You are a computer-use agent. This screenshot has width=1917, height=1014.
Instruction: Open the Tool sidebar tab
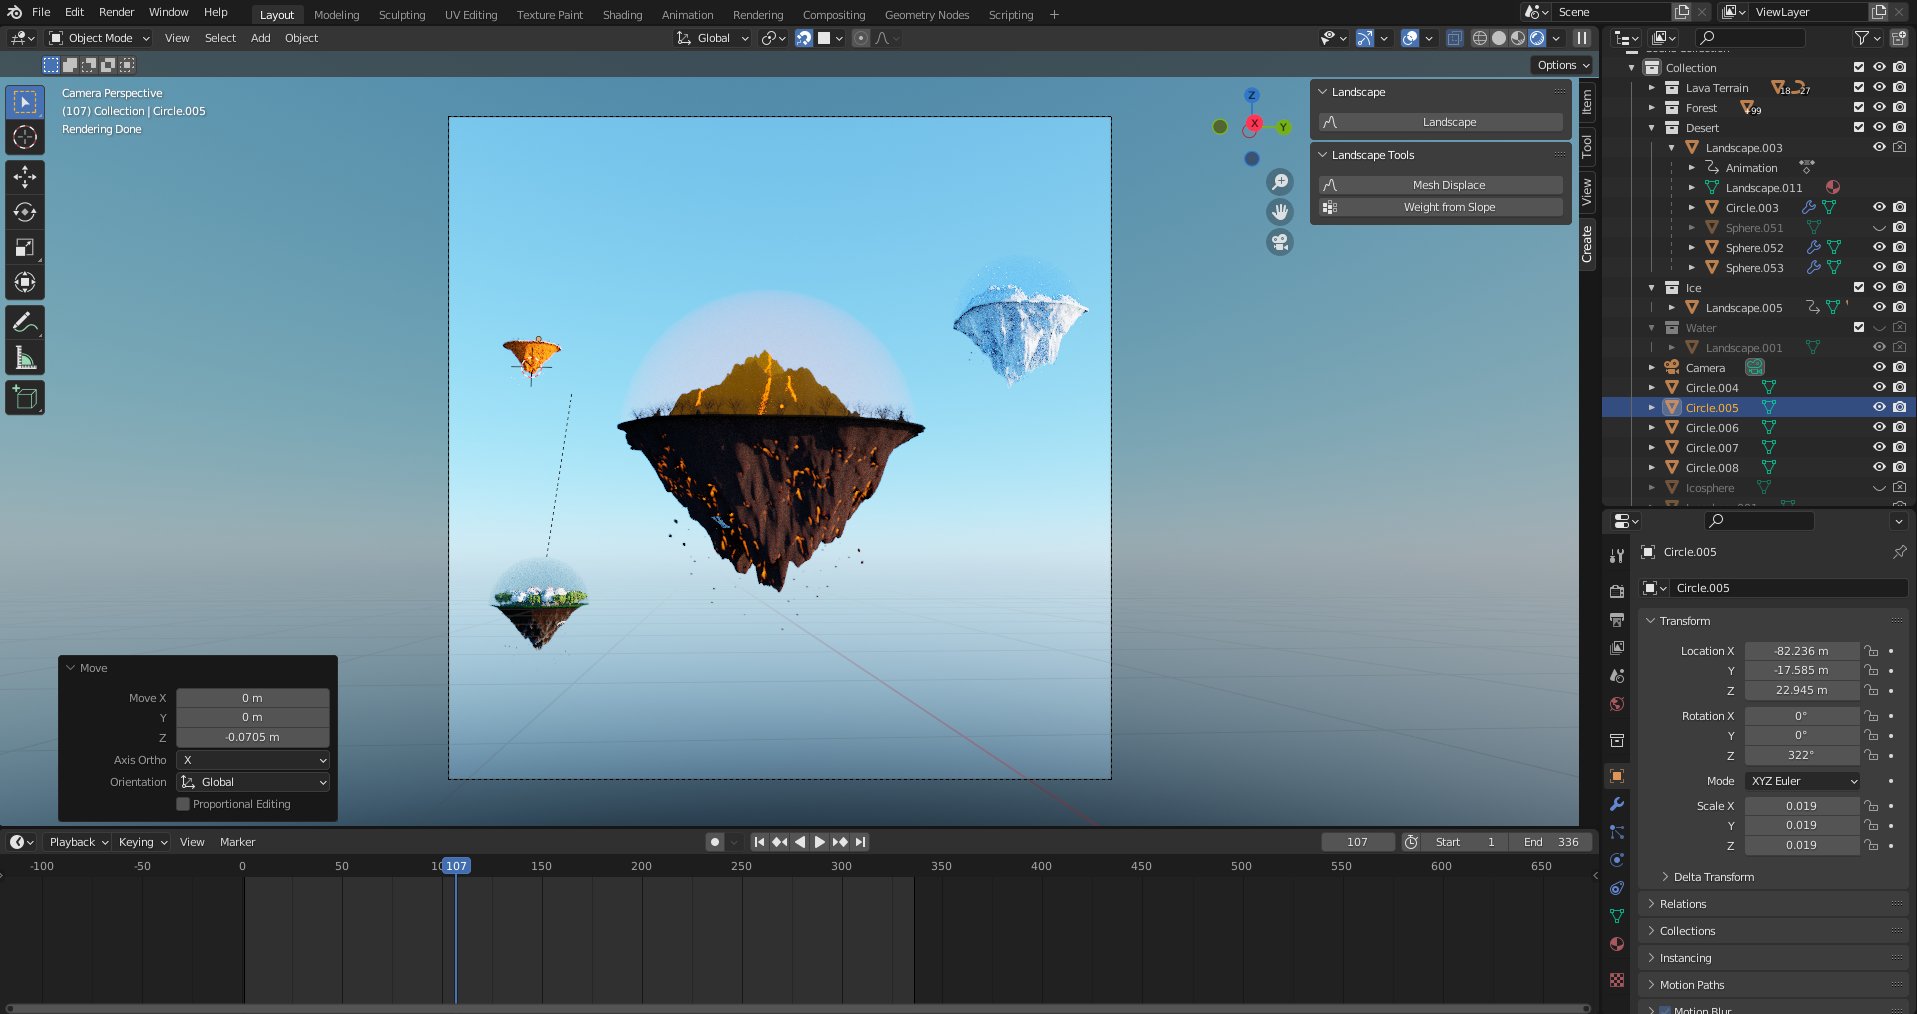coord(1587,147)
